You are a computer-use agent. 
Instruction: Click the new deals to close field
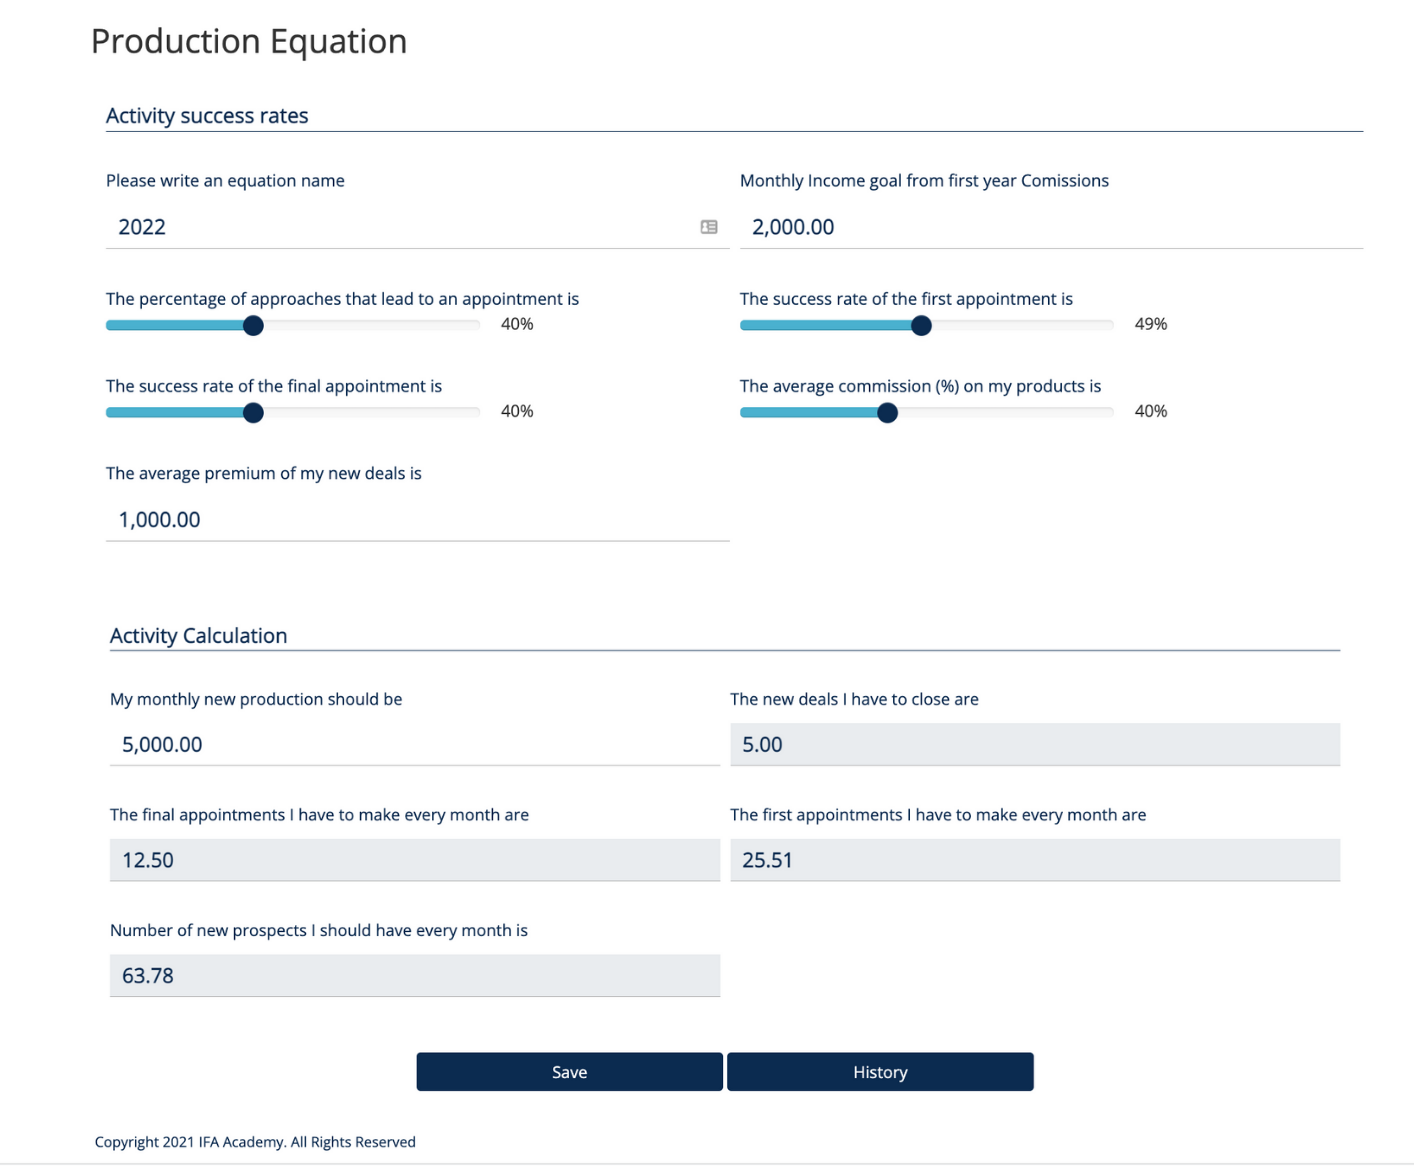pos(1034,745)
